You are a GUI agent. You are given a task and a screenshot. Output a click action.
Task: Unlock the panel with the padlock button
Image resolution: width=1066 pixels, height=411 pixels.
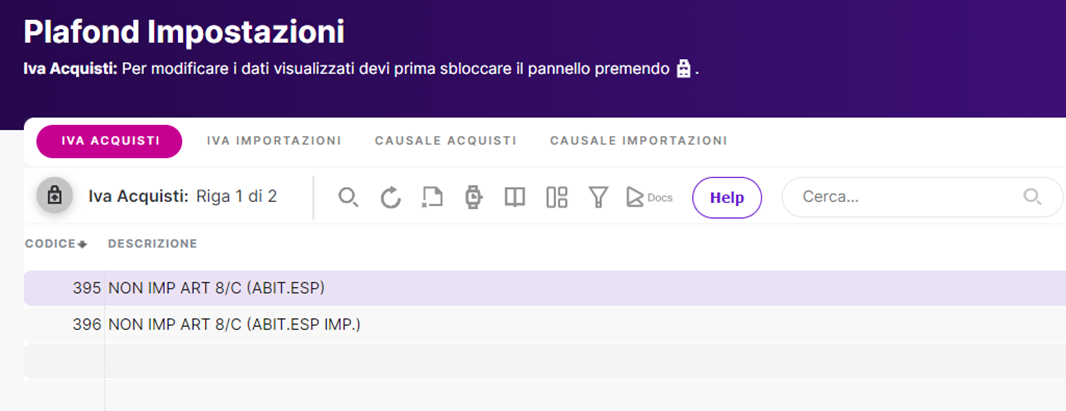pos(54,197)
